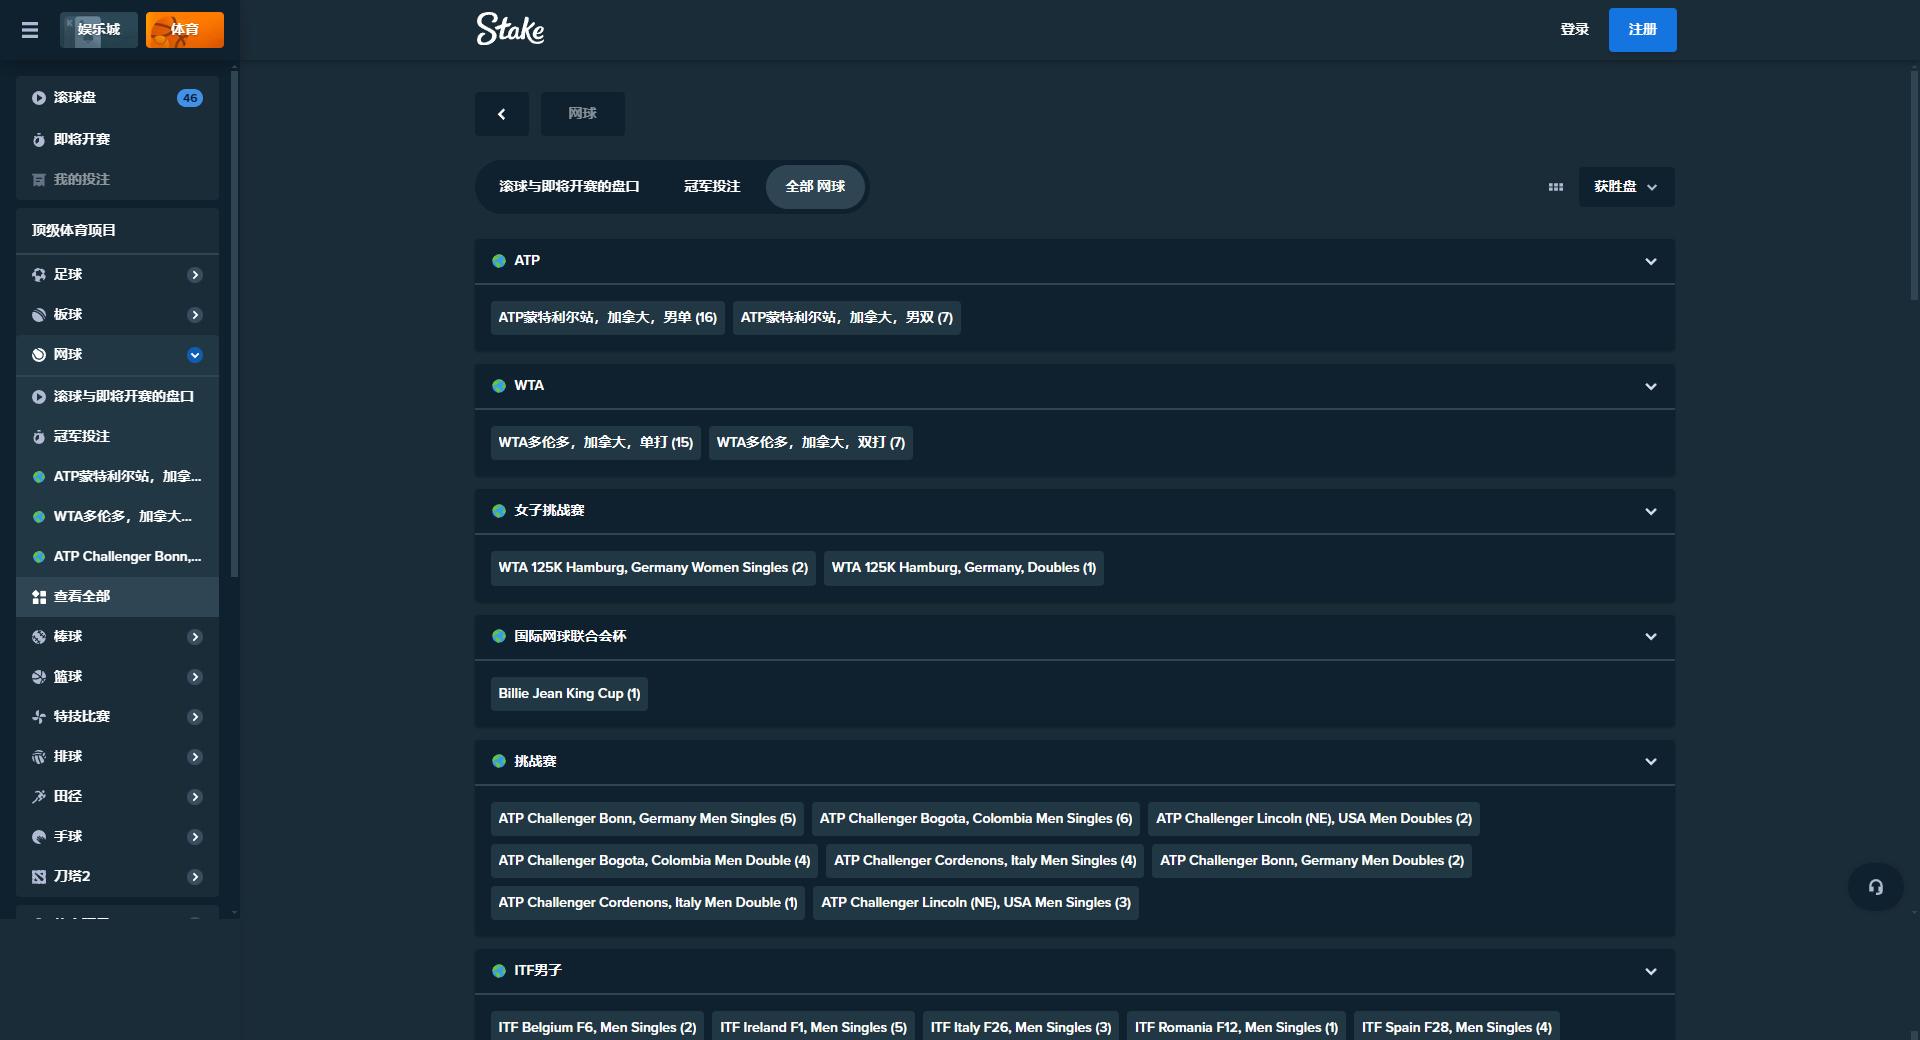Click the 网球 tennis ball icon

pyautogui.click(x=39, y=355)
